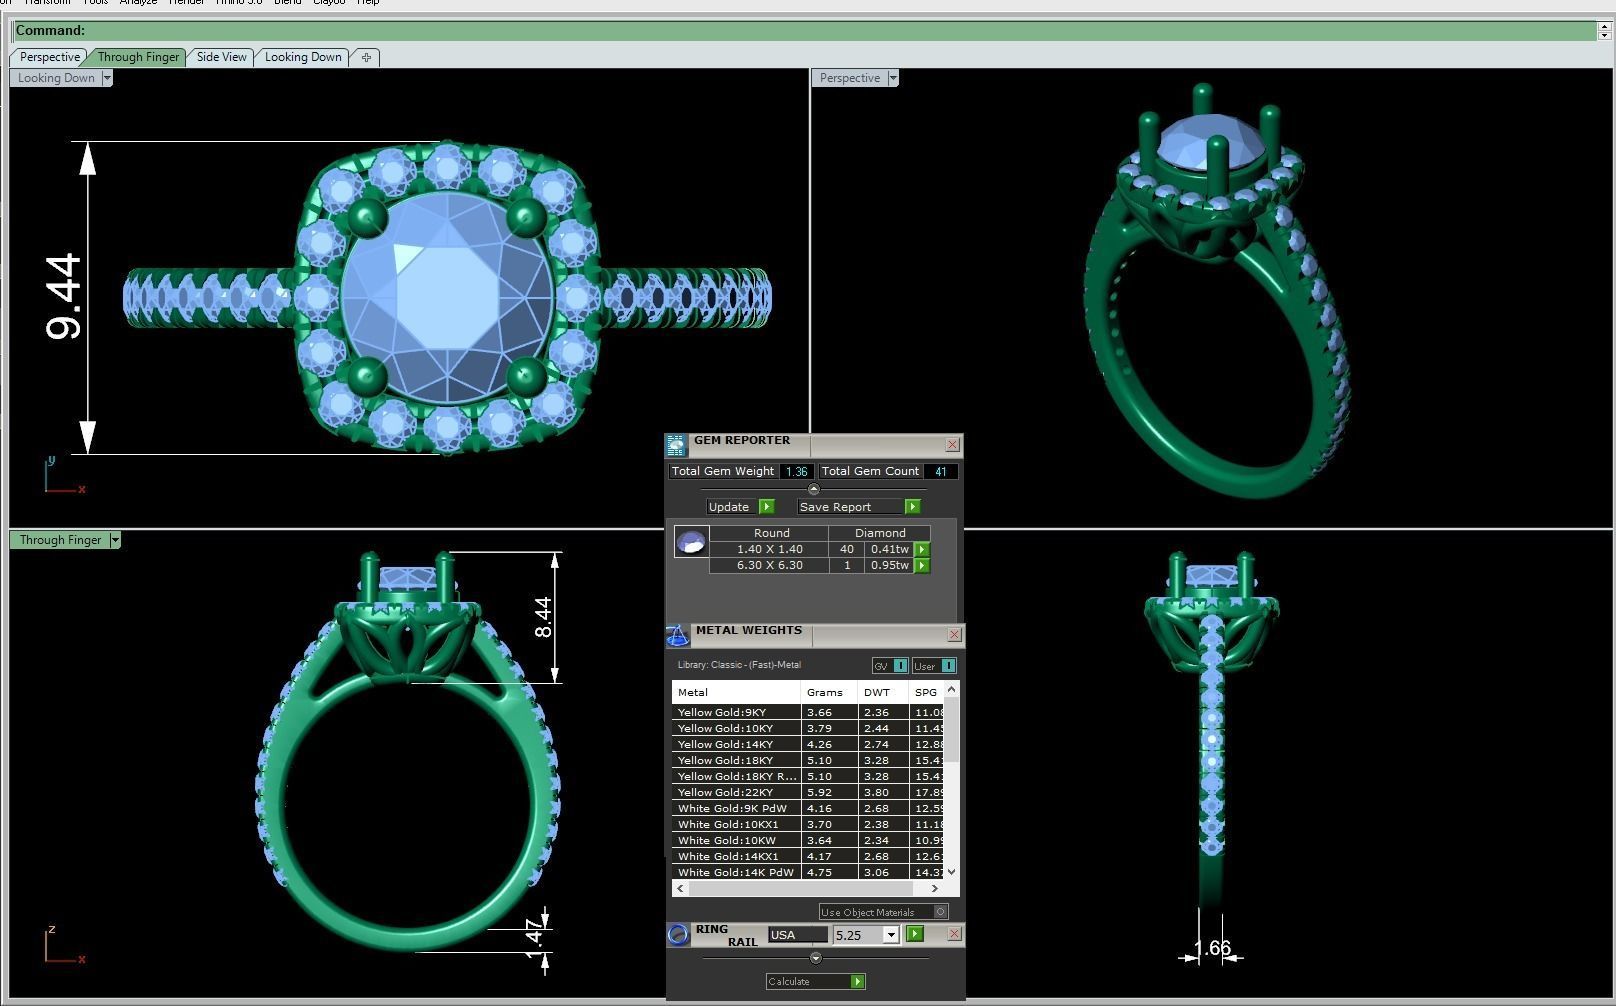The height and width of the screenshot is (1006, 1616).
Task: Close the Metal Weights panel
Action: (954, 634)
